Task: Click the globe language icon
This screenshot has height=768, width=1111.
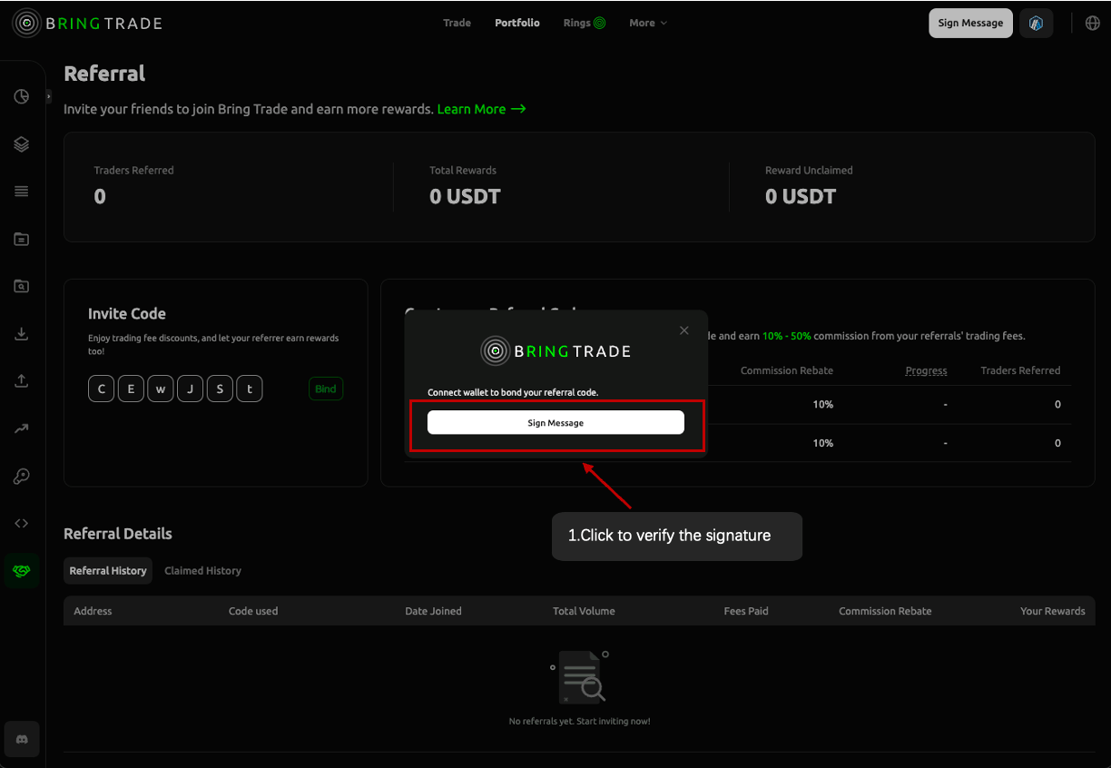Action: click(x=1093, y=23)
